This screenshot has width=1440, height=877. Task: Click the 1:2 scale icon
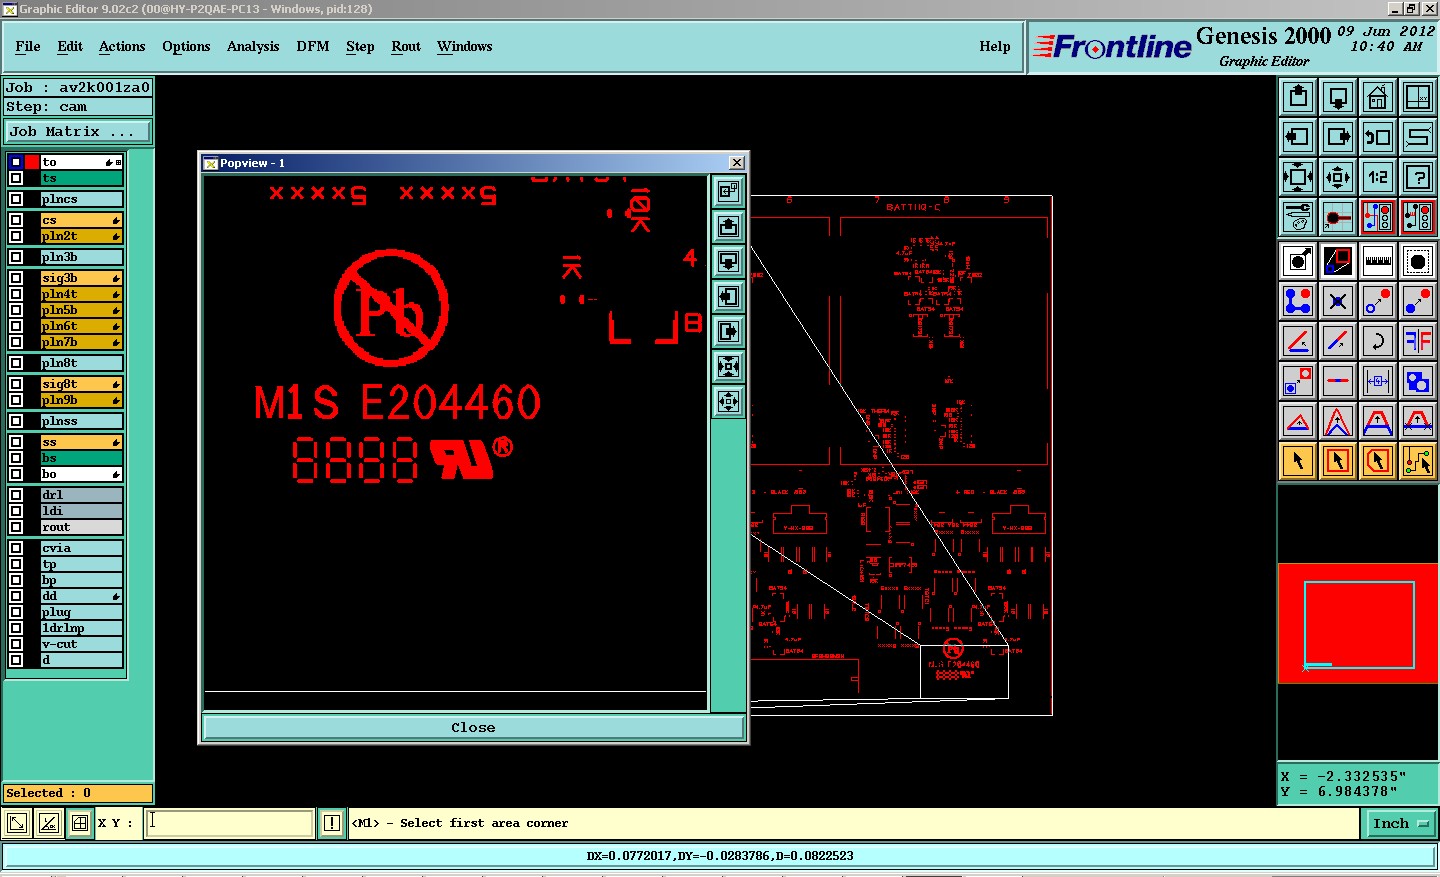point(1378,177)
